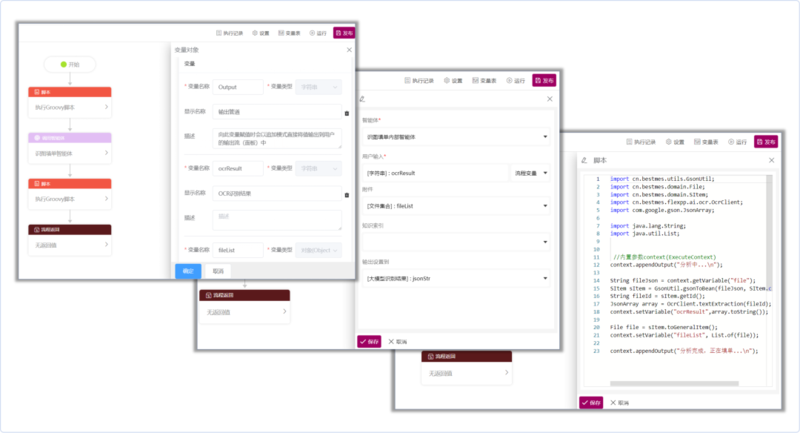Close the 脚本 editor panel
This screenshot has height=433, width=800.
tap(770, 160)
